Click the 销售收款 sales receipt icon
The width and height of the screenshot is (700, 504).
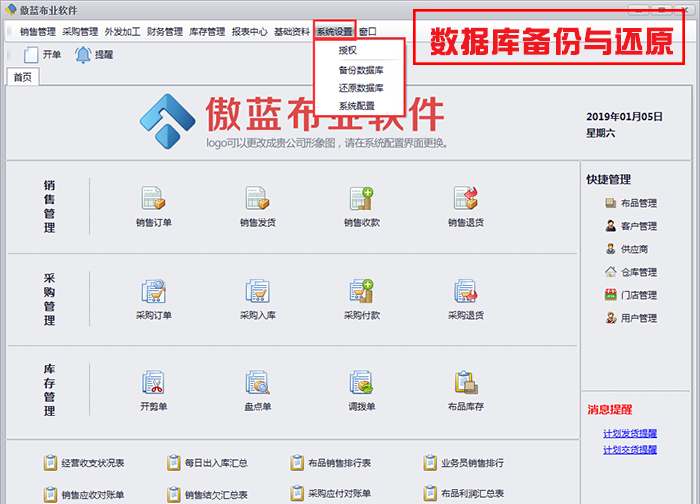click(361, 199)
